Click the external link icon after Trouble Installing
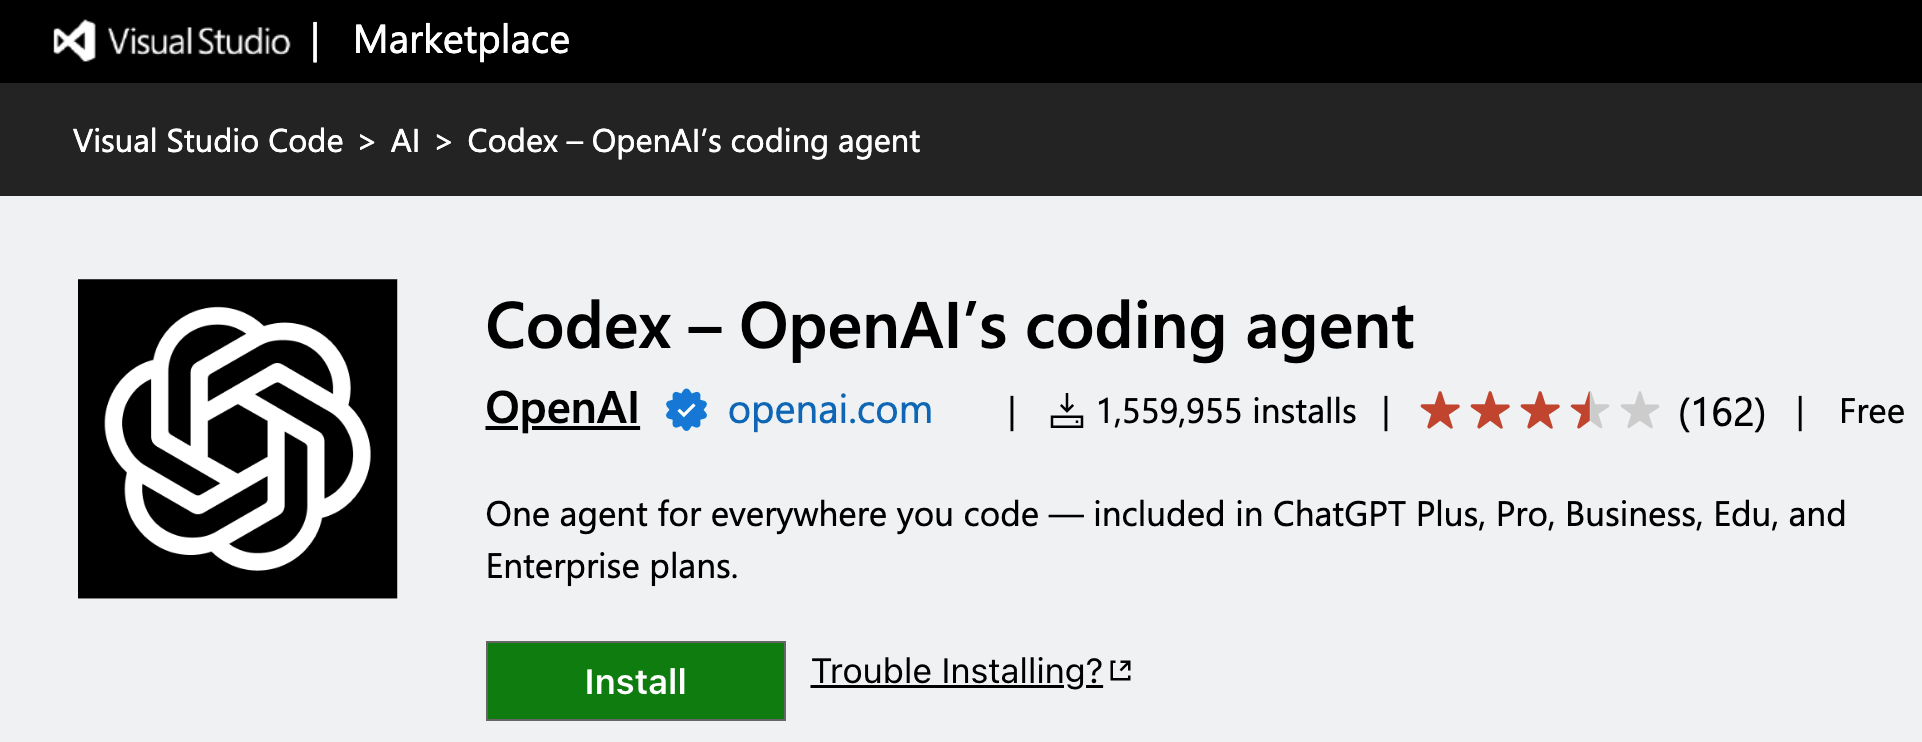This screenshot has width=1922, height=742. 1121,670
